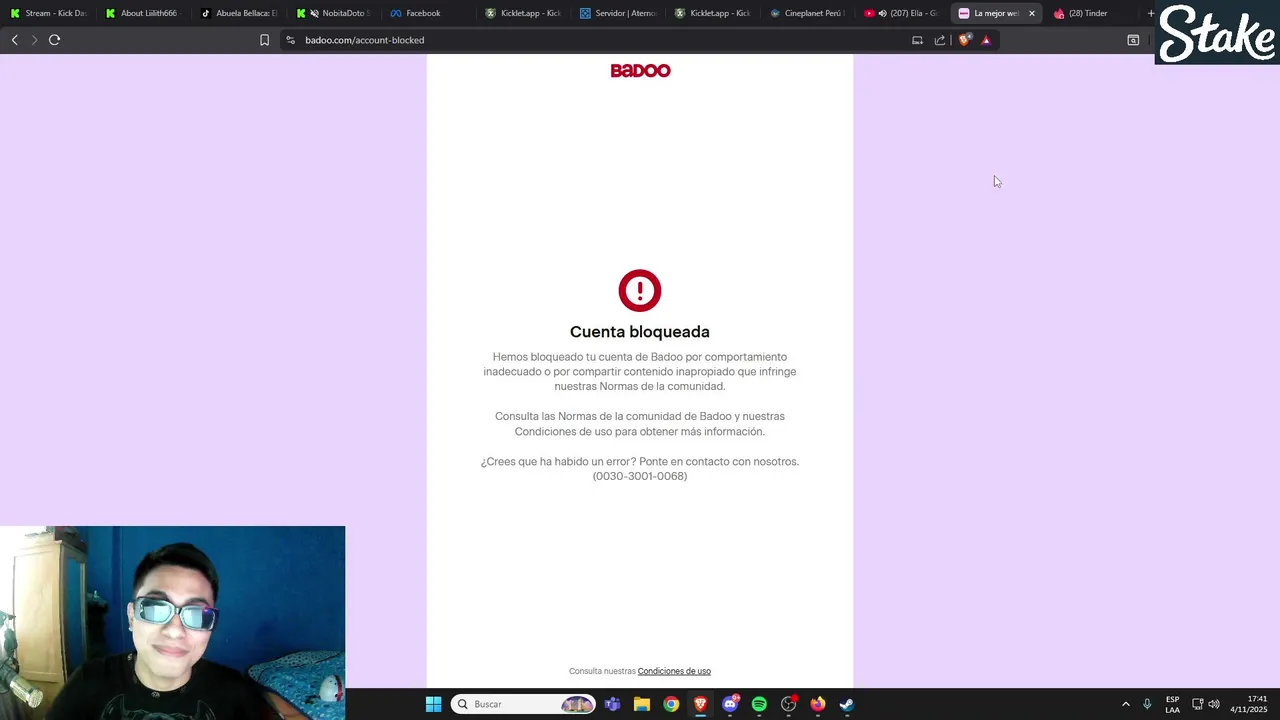Screen dimensions: 1280x720
Task: Click the Cuenta bloqueada heading
Action: coord(640,332)
